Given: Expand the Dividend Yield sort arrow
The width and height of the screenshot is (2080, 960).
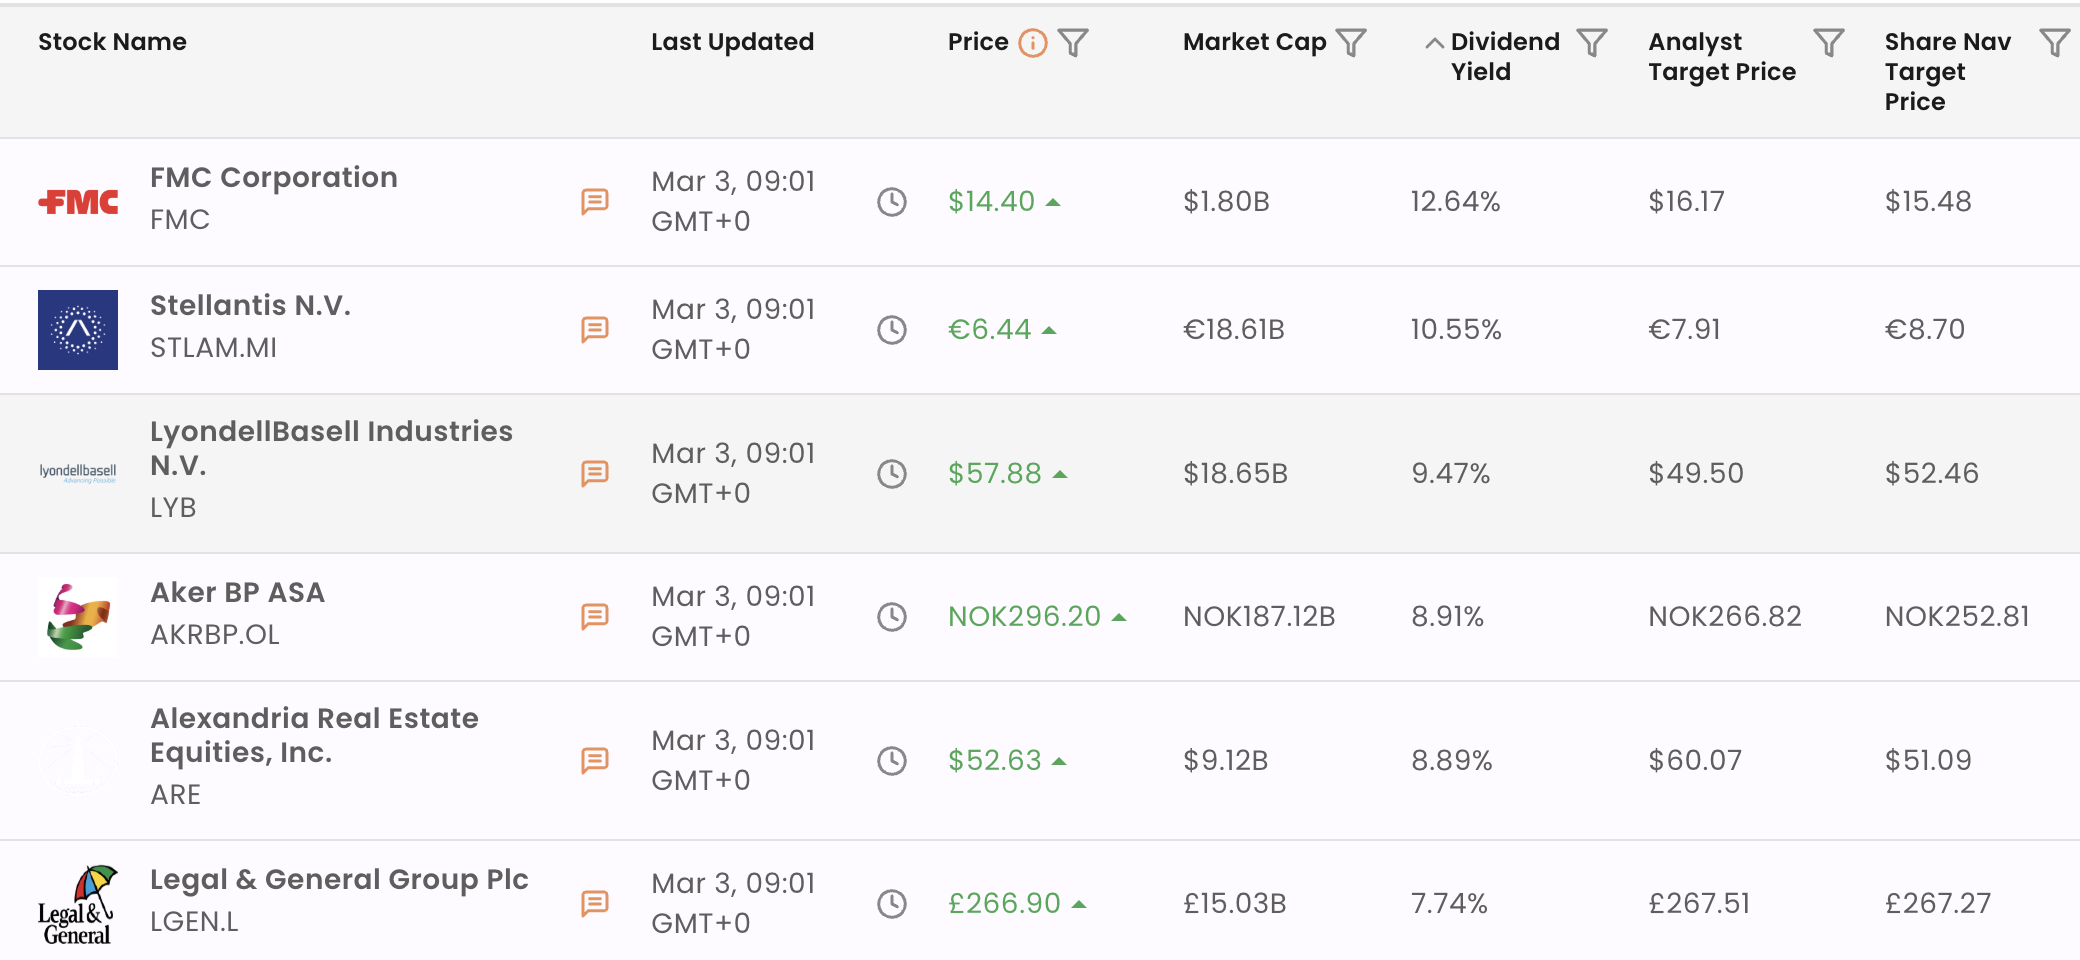Looking at the screenshot, I should 1432,42.
